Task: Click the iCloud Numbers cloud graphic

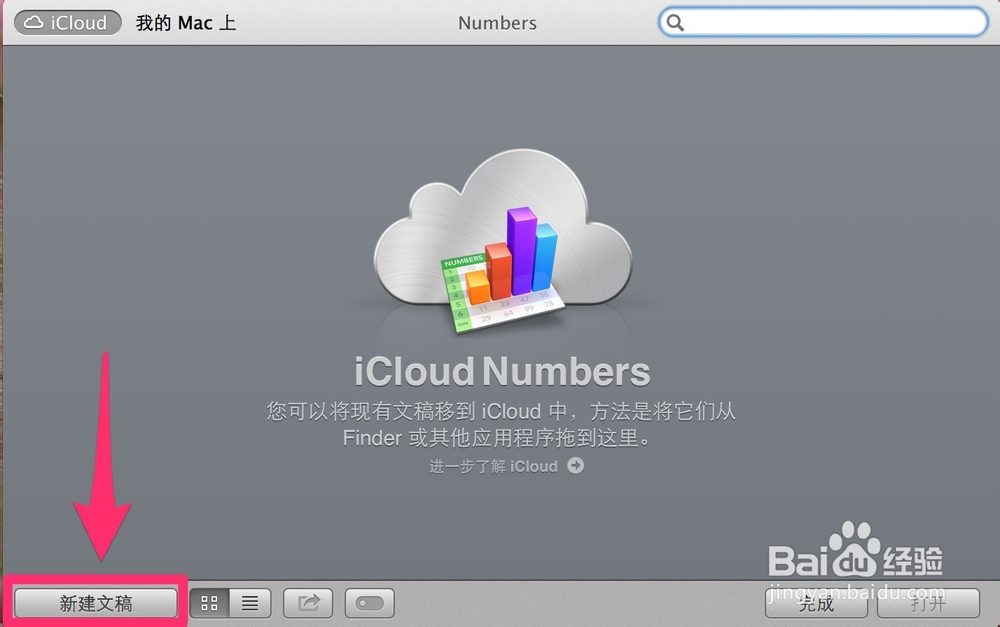Action: [500, 230]
